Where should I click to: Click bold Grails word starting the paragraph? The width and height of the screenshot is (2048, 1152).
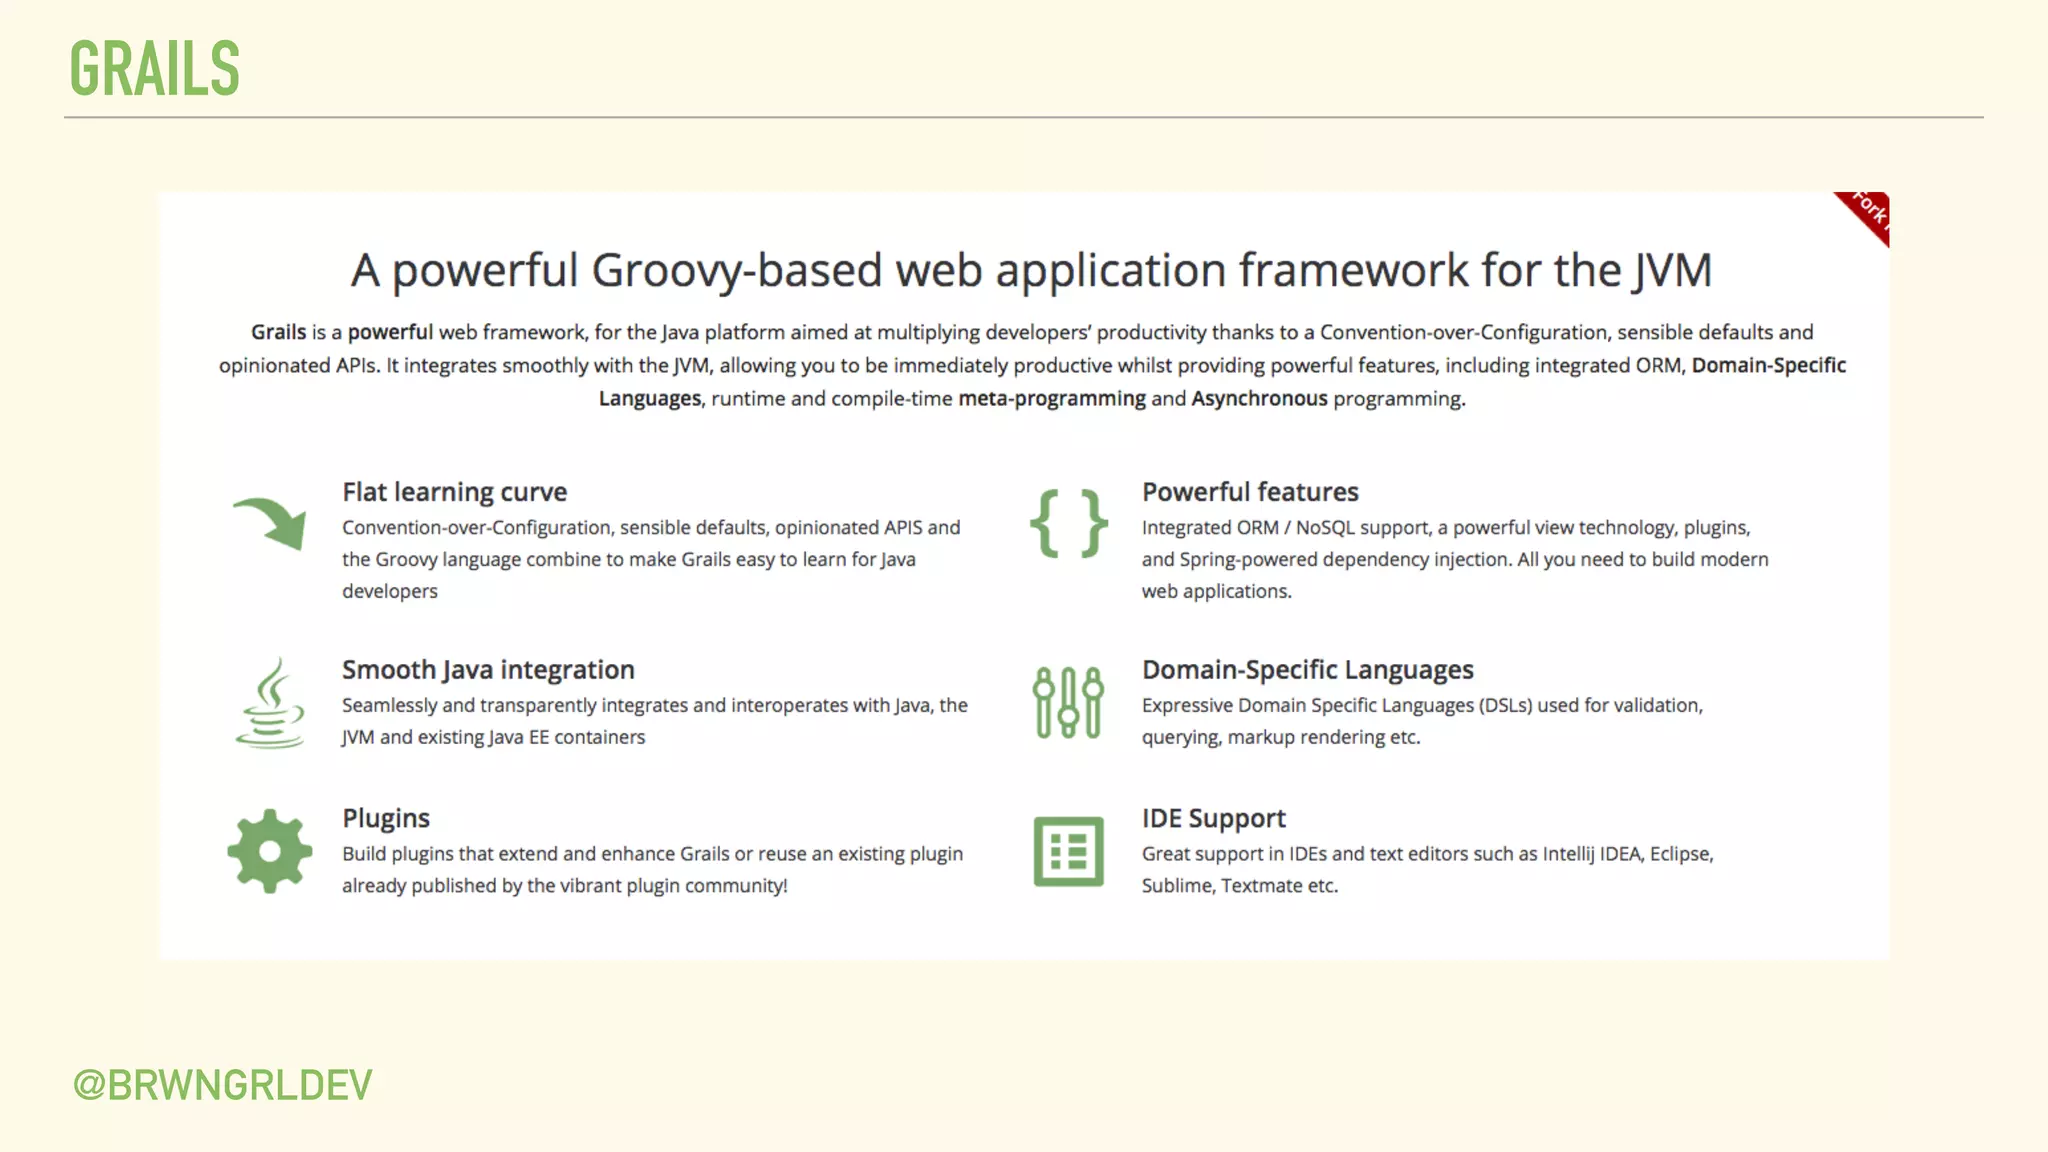(x=278, y=332)
